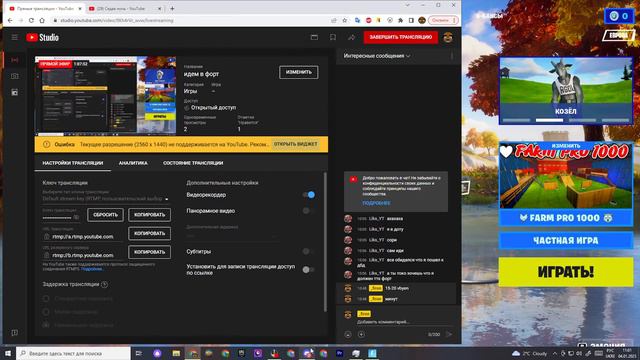
Task: Click the YouTube Studio logo
Action: (42, 38)
